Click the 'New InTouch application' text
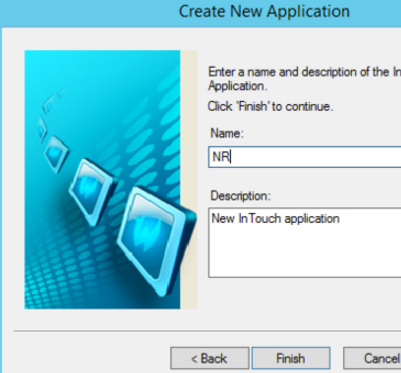 click(275, 219)
